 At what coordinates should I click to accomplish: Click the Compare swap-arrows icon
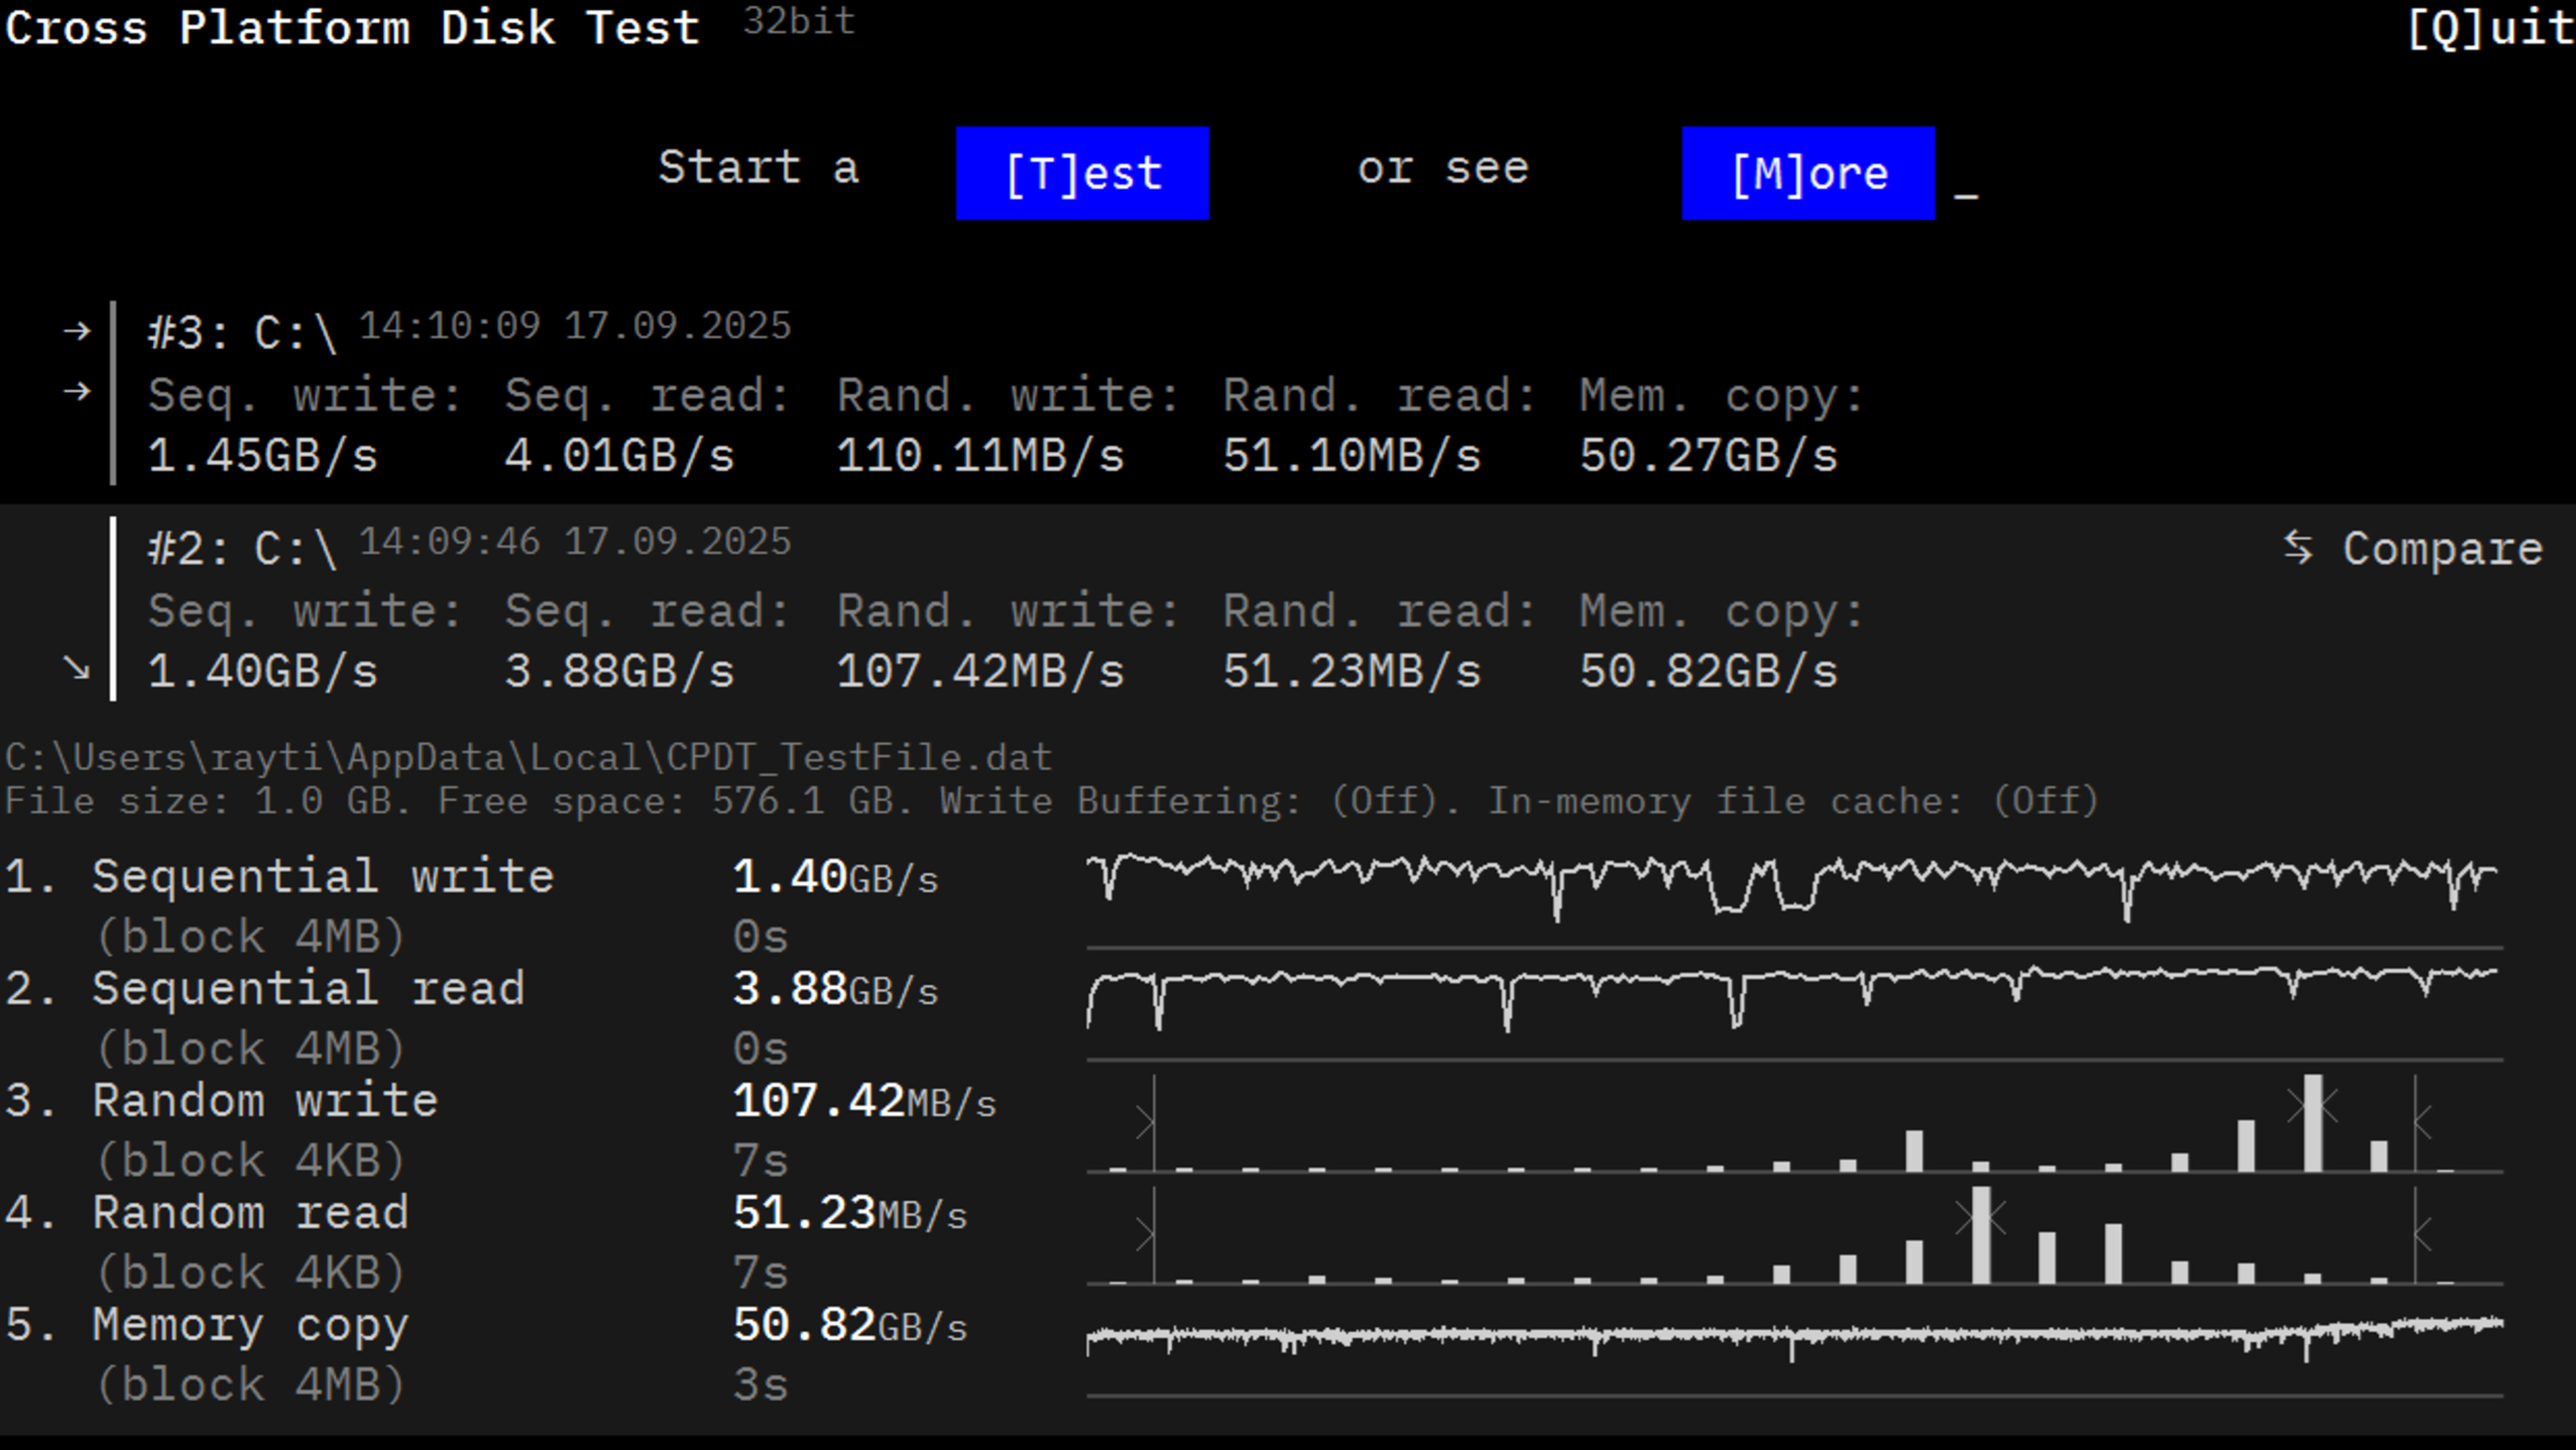[x=2298, y=547]
